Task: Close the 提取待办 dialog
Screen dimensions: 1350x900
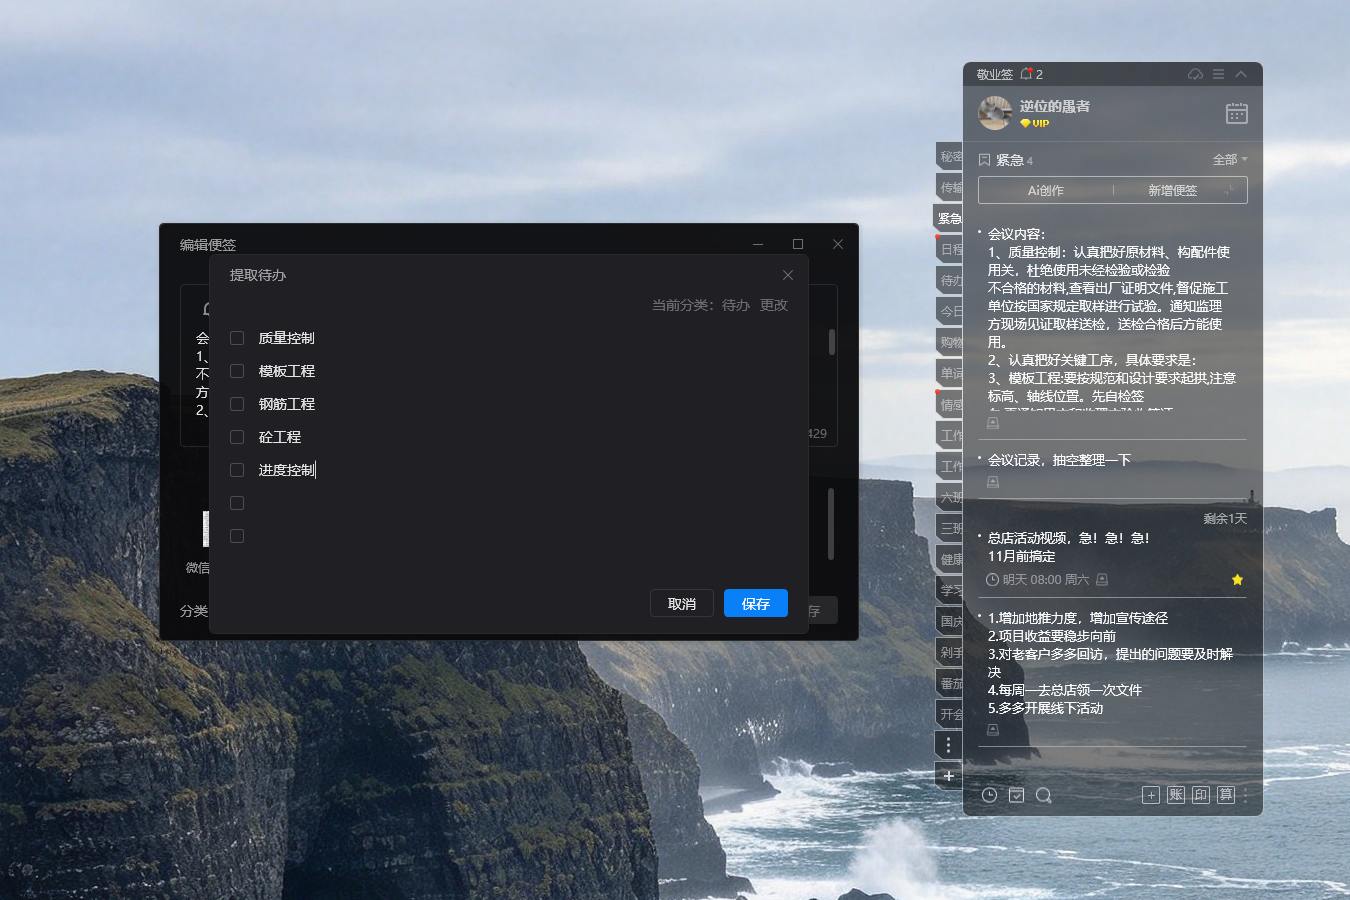Action: click(788, 275)
